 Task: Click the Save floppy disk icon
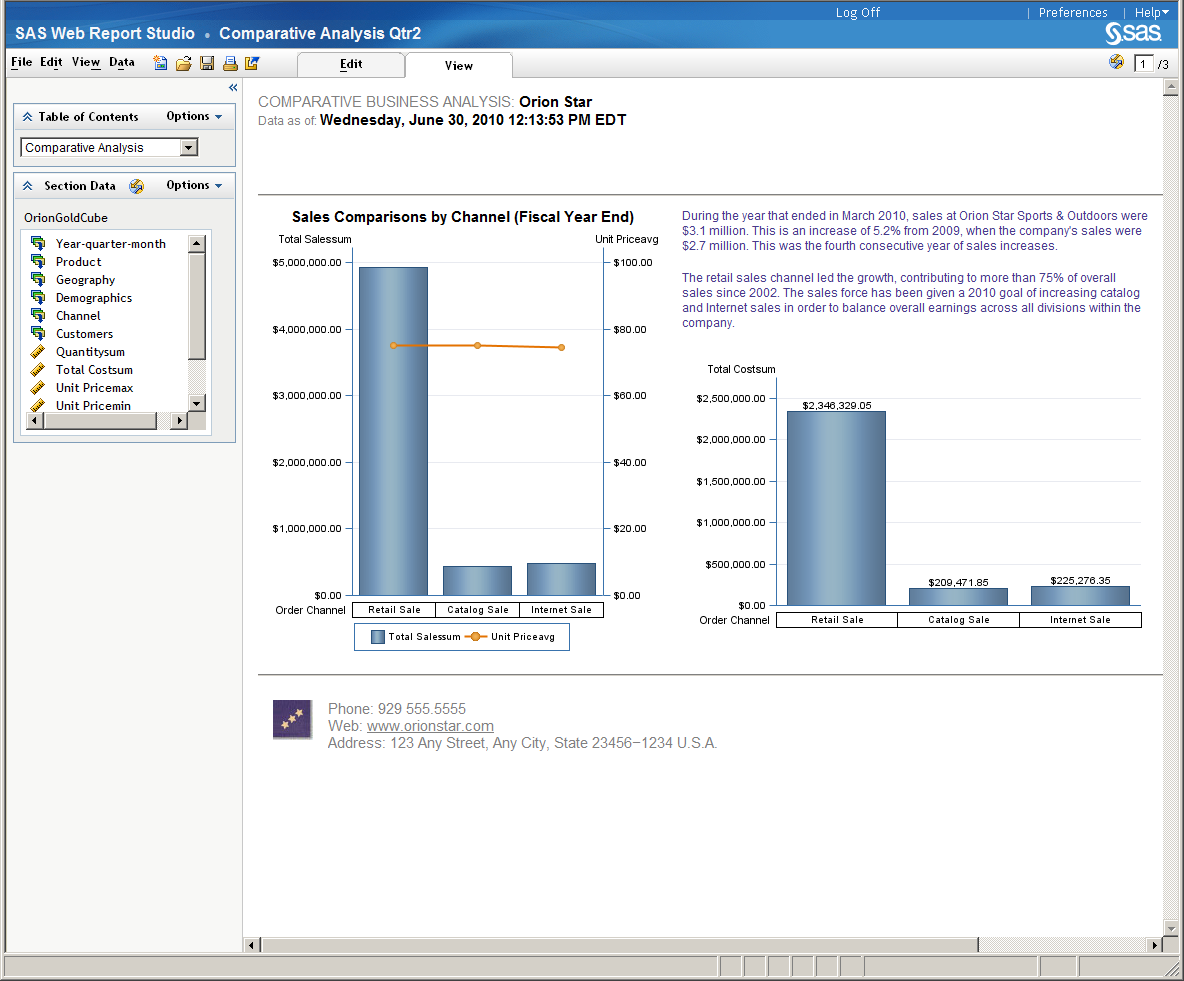click(207, 63)
